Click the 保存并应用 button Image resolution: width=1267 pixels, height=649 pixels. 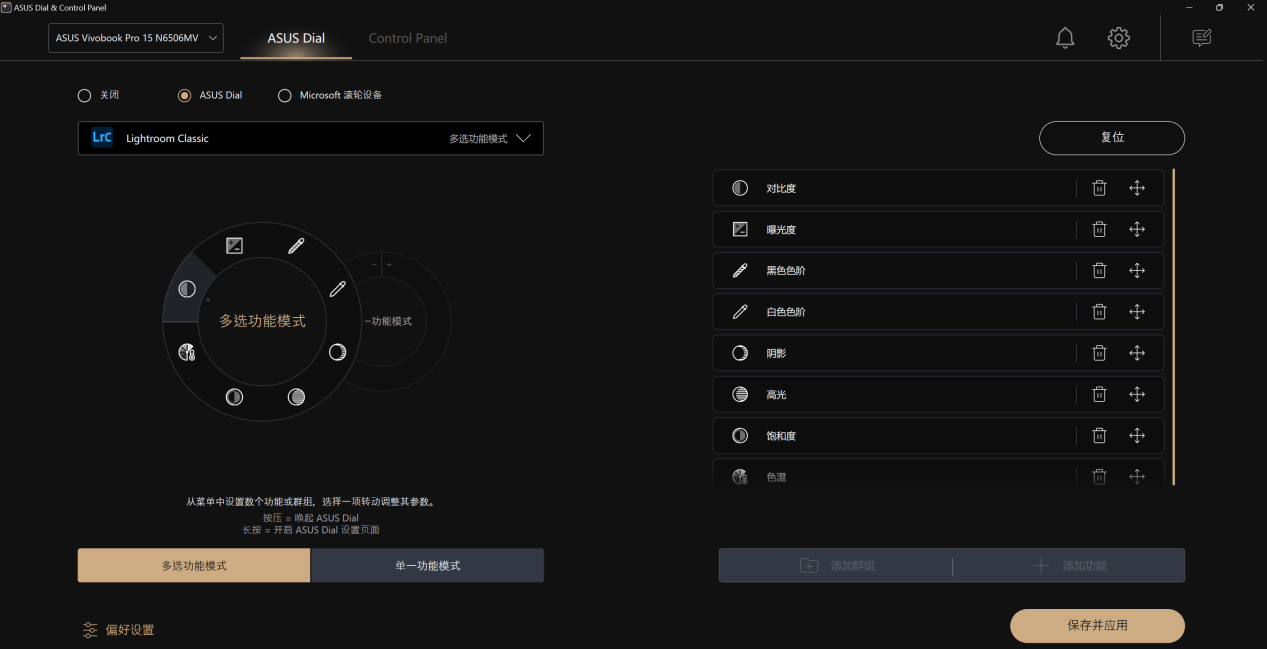[x=1097, y=625]
